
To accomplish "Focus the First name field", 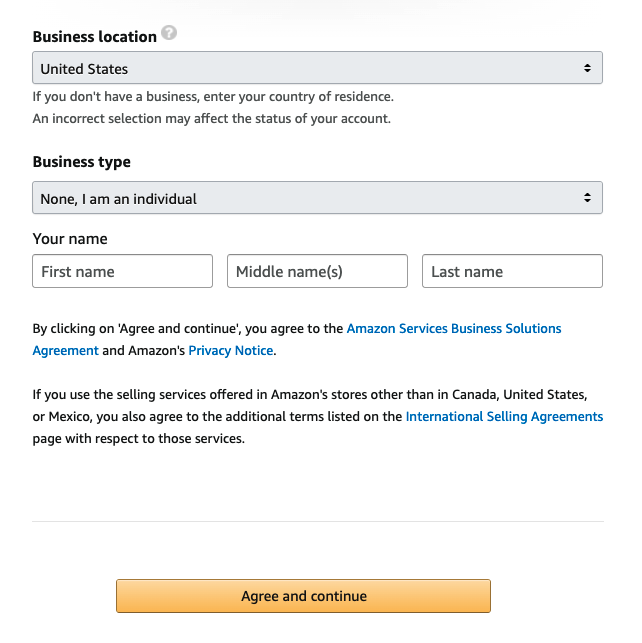I will pos(123,271).
